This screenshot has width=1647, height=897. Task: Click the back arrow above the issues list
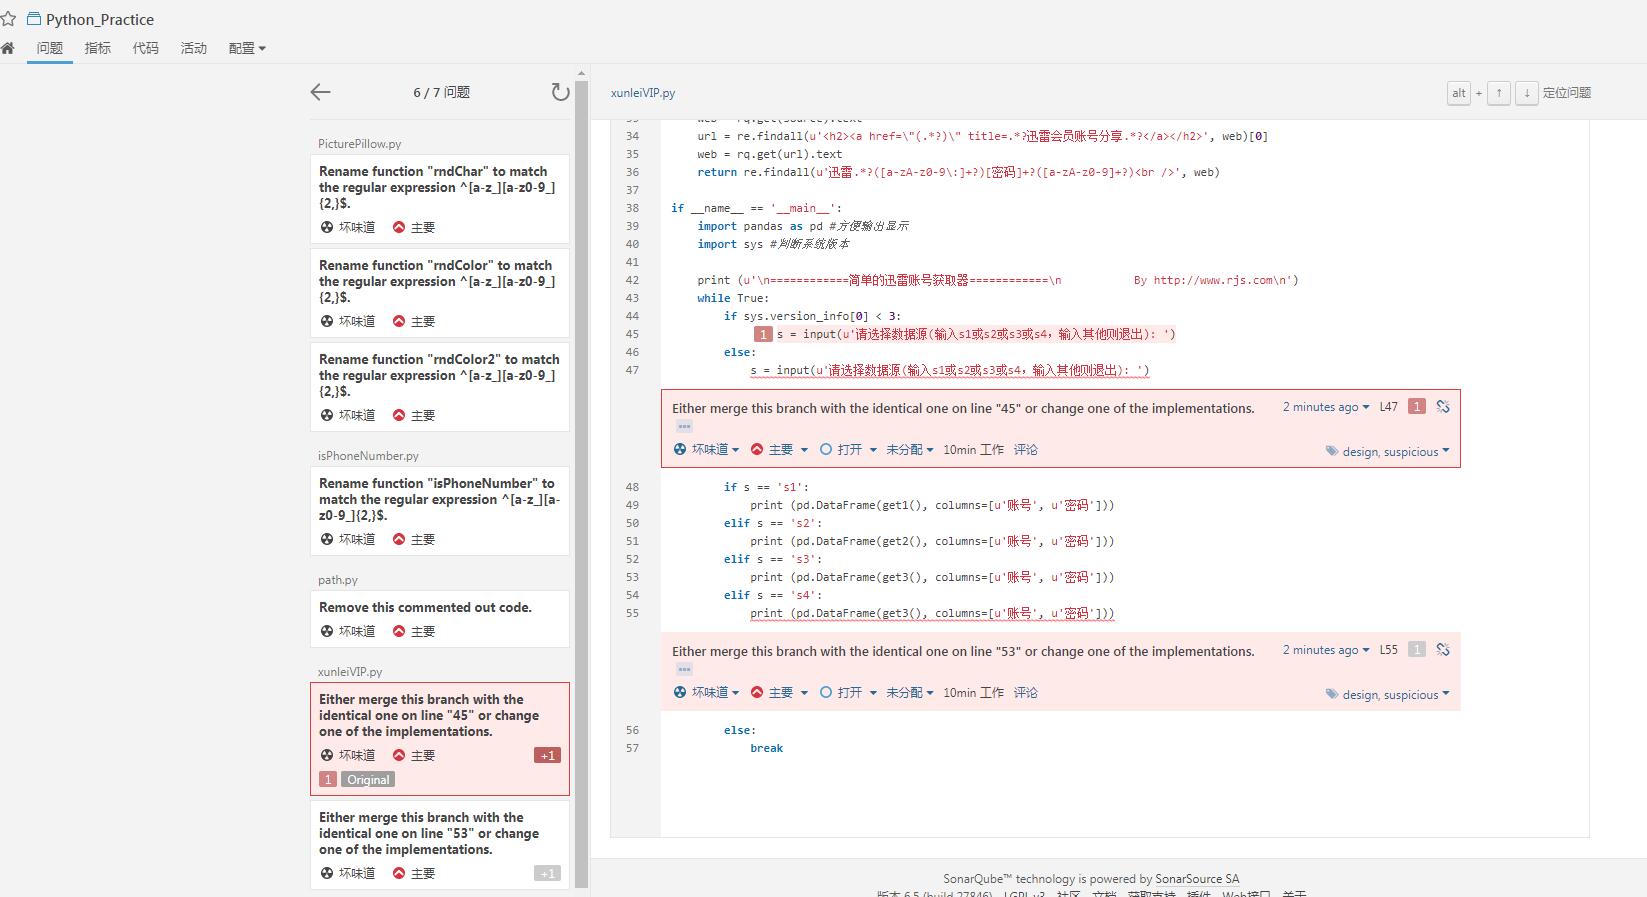320,92
